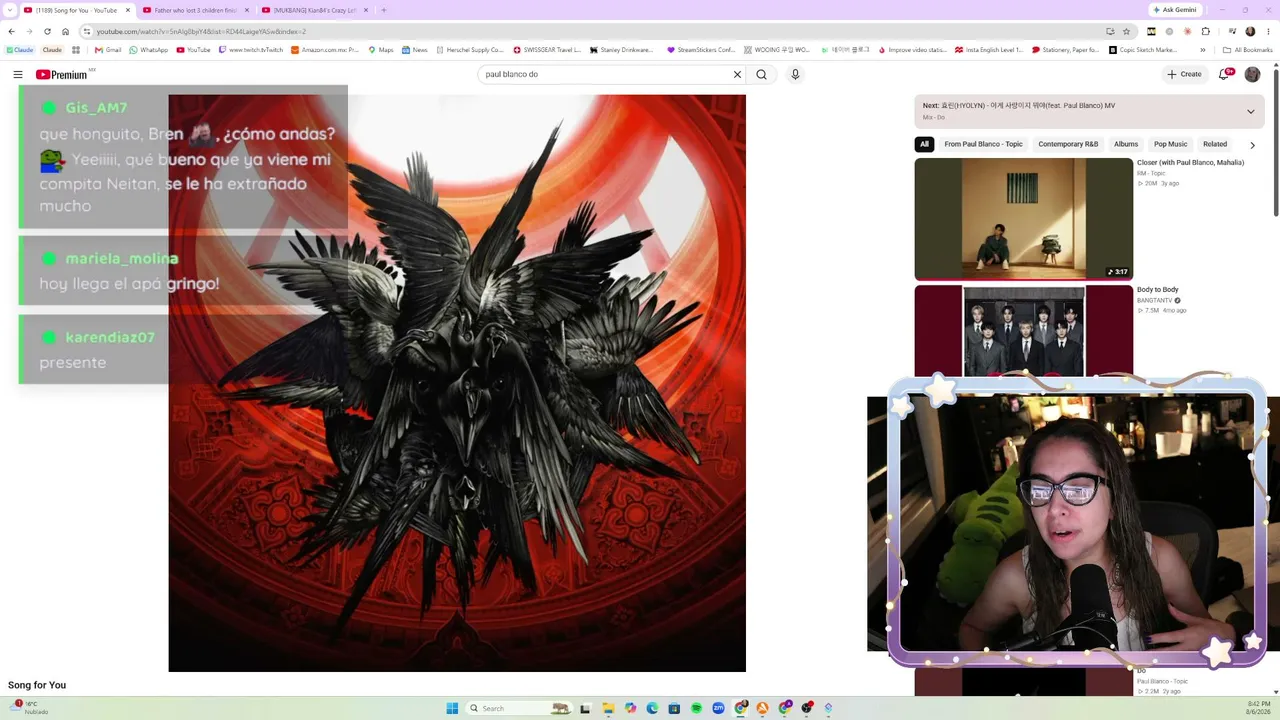
Task: Launch Spotify from the taskbar
Action: coord(696,708)
